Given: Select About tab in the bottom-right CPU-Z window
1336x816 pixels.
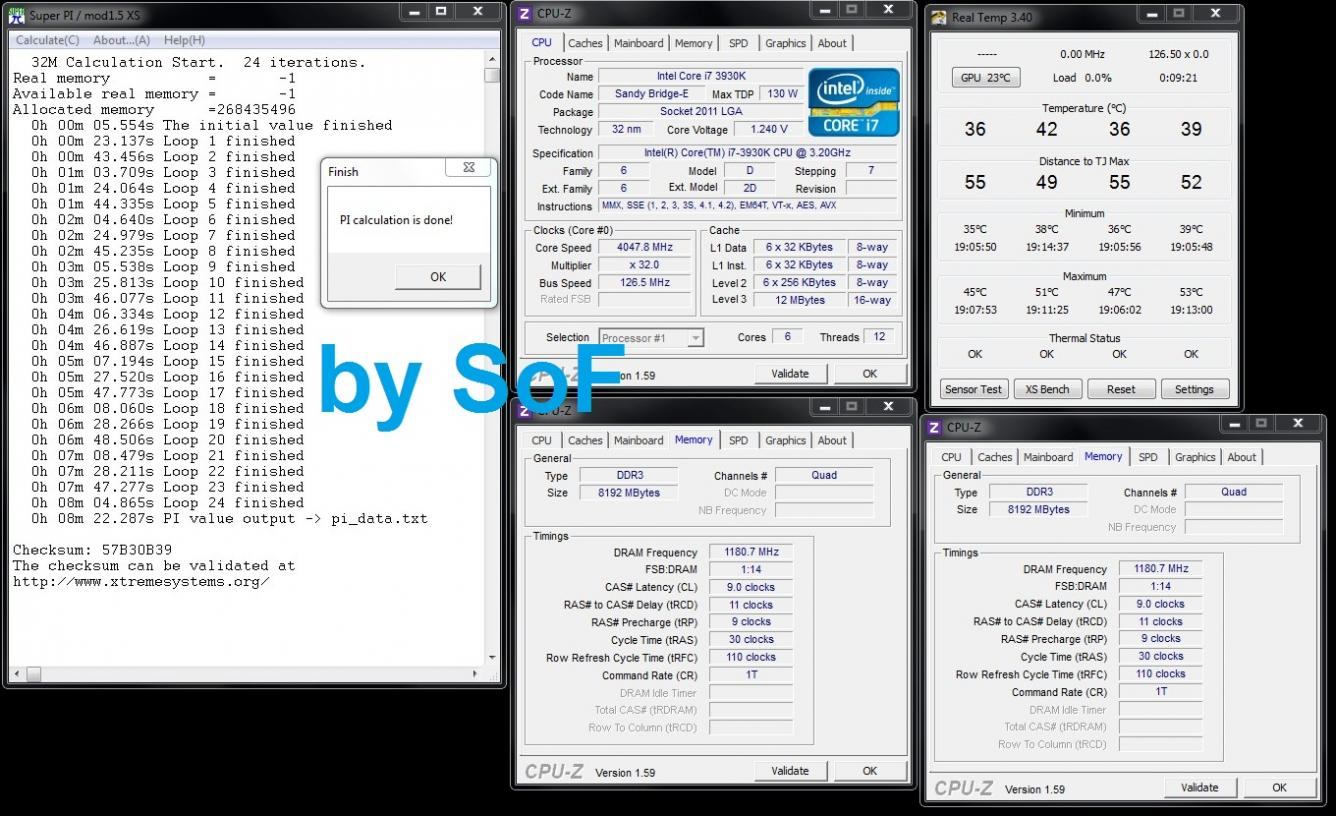Looking at the screenshot, I should [1242, 457].
